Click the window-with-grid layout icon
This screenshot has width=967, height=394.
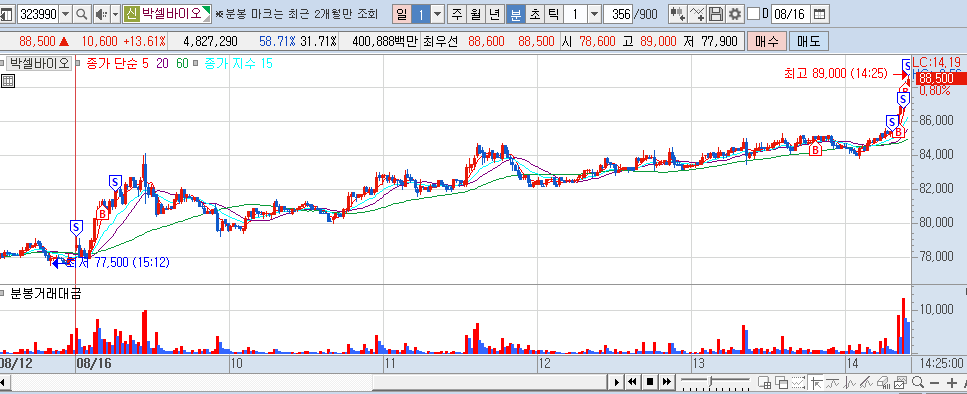764,382
